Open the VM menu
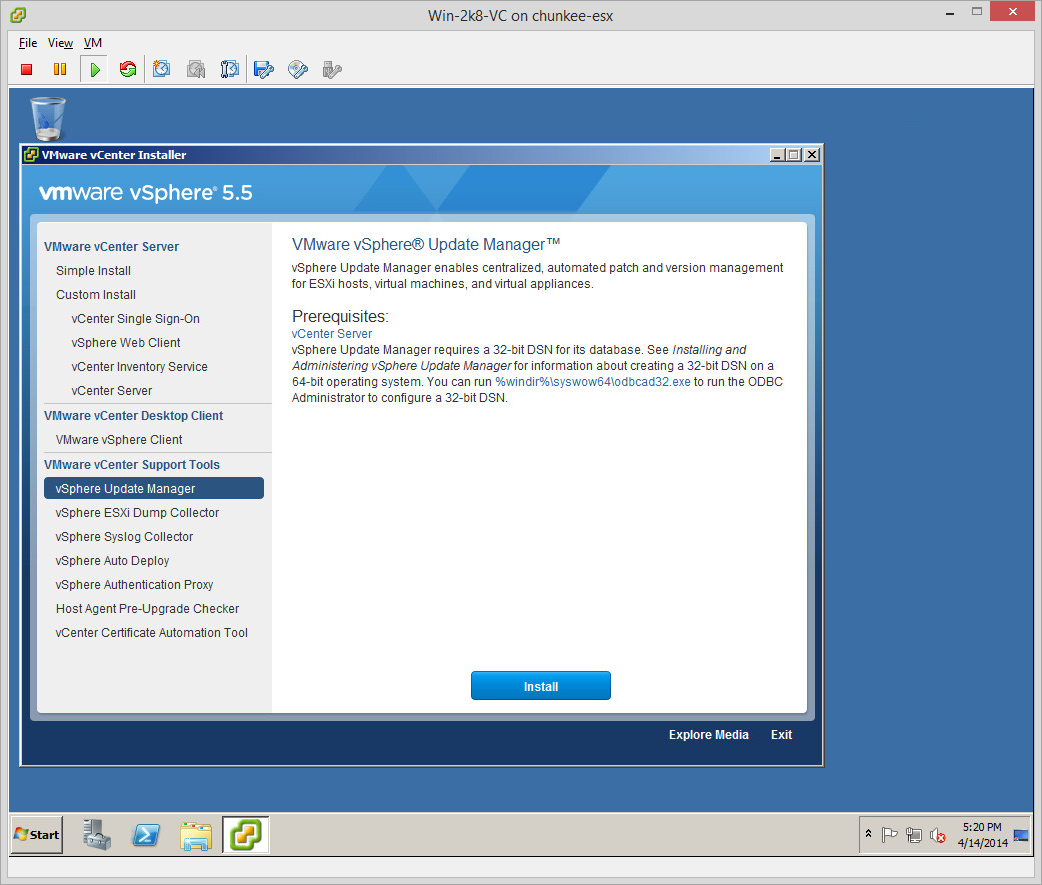 tap(93, 43)
